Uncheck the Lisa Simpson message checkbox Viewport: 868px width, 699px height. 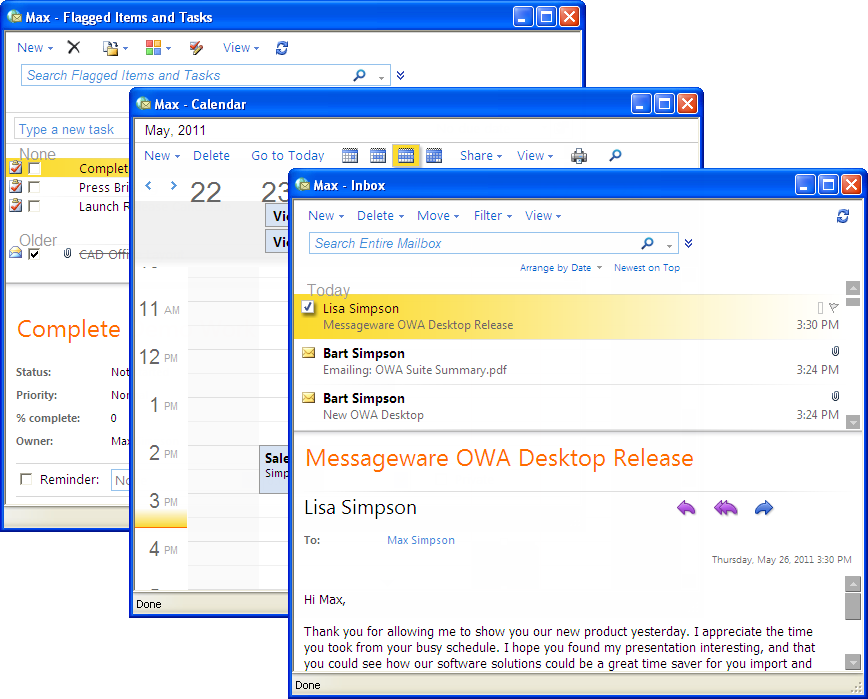pyautogui.click(x=308, y=307)
